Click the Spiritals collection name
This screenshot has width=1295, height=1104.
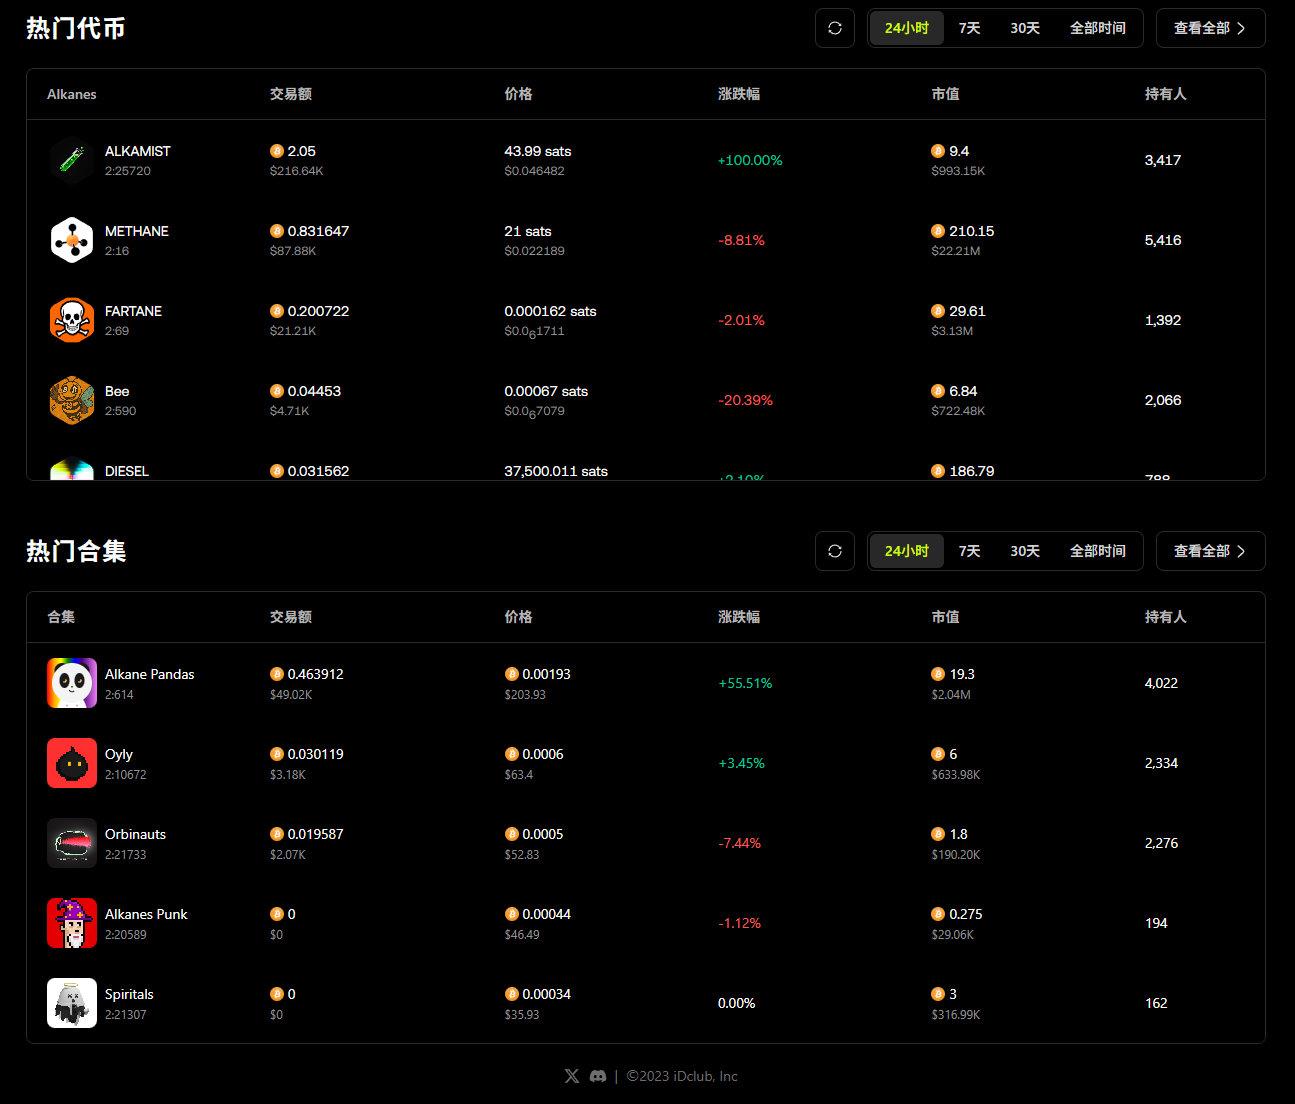coord(129,994)
